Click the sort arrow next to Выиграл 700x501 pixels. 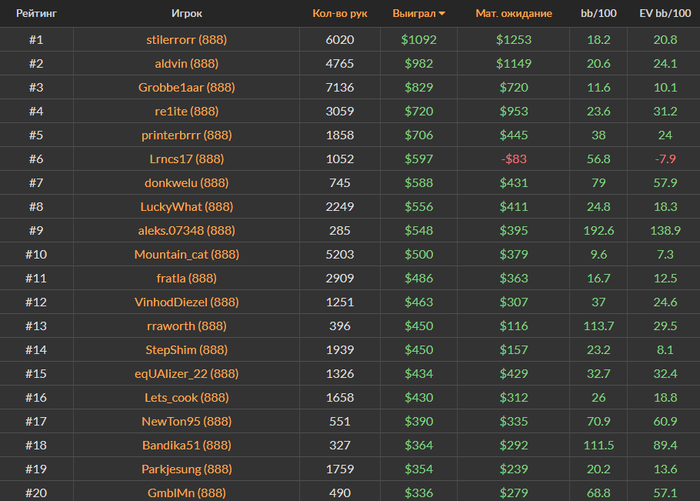point(442,14)
